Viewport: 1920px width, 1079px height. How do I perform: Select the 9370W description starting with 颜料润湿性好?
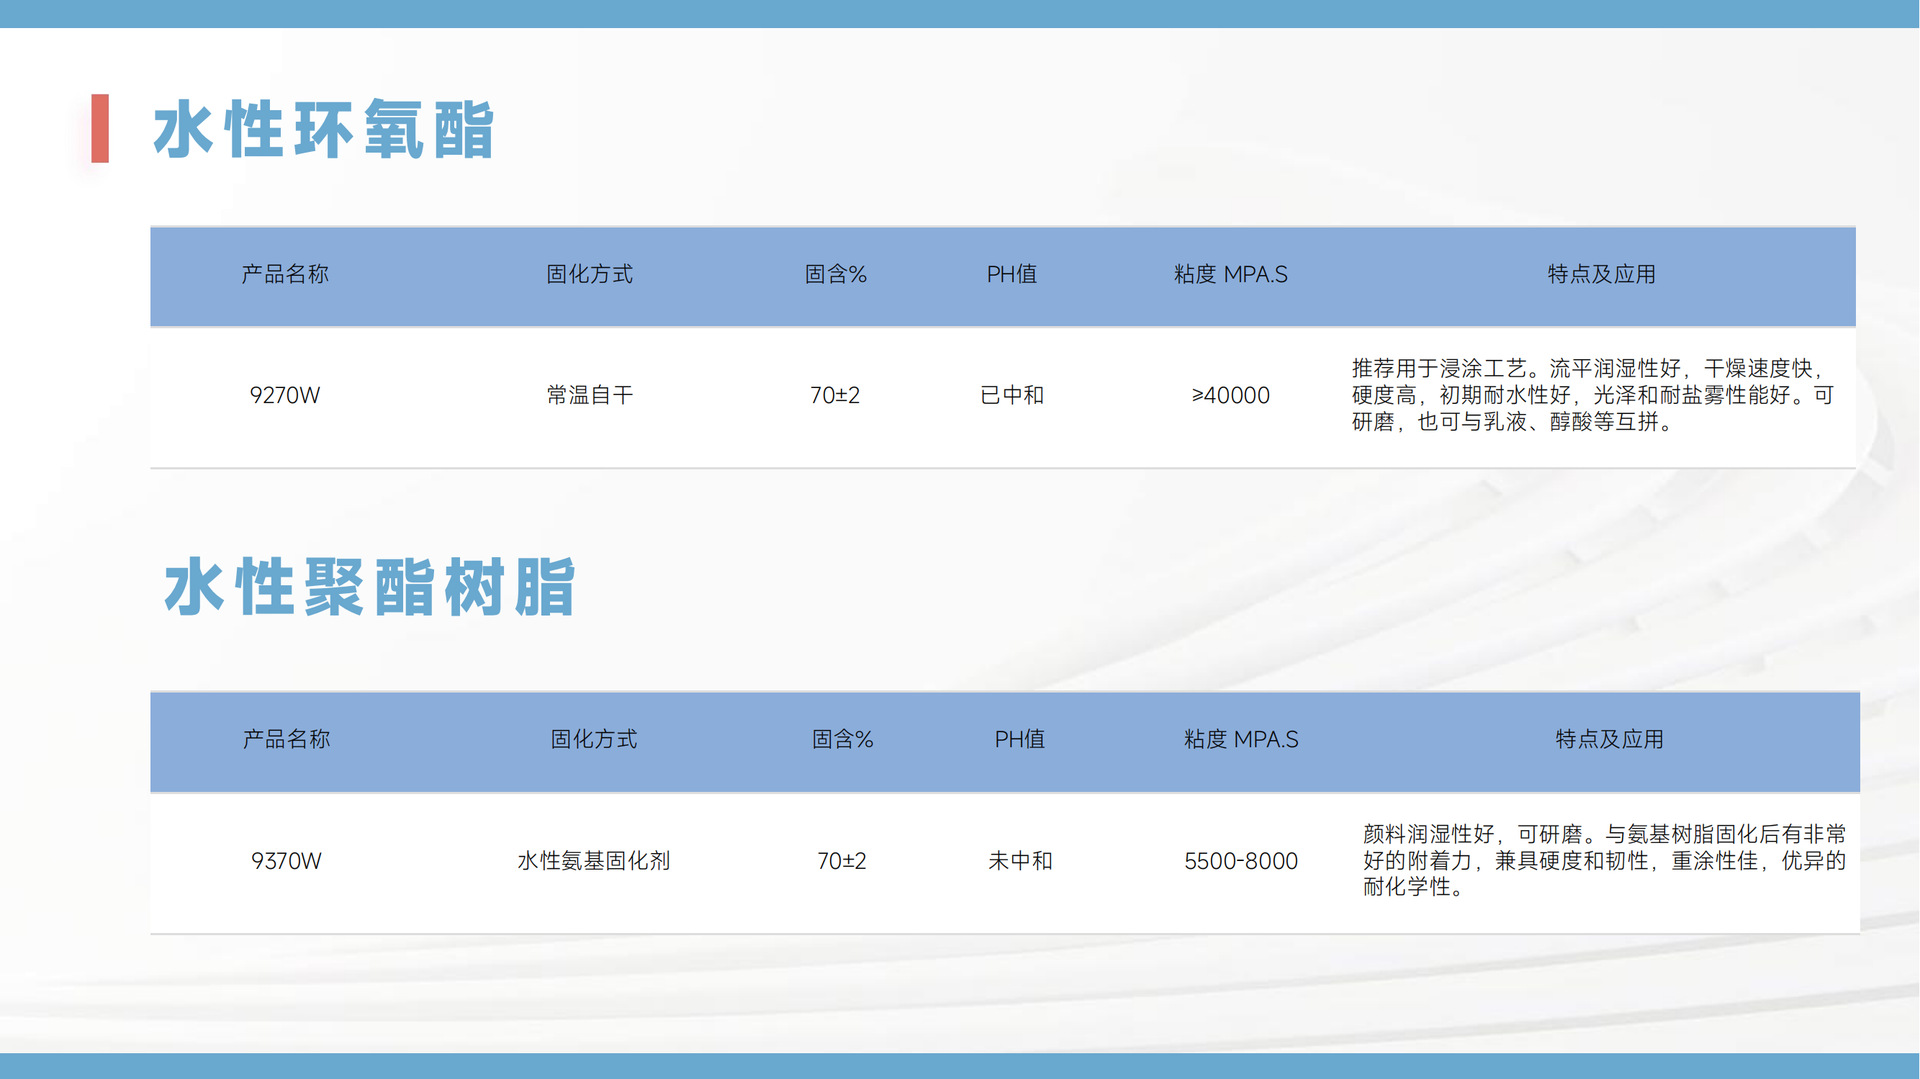pyautogui.click(x=1604, y=861)
